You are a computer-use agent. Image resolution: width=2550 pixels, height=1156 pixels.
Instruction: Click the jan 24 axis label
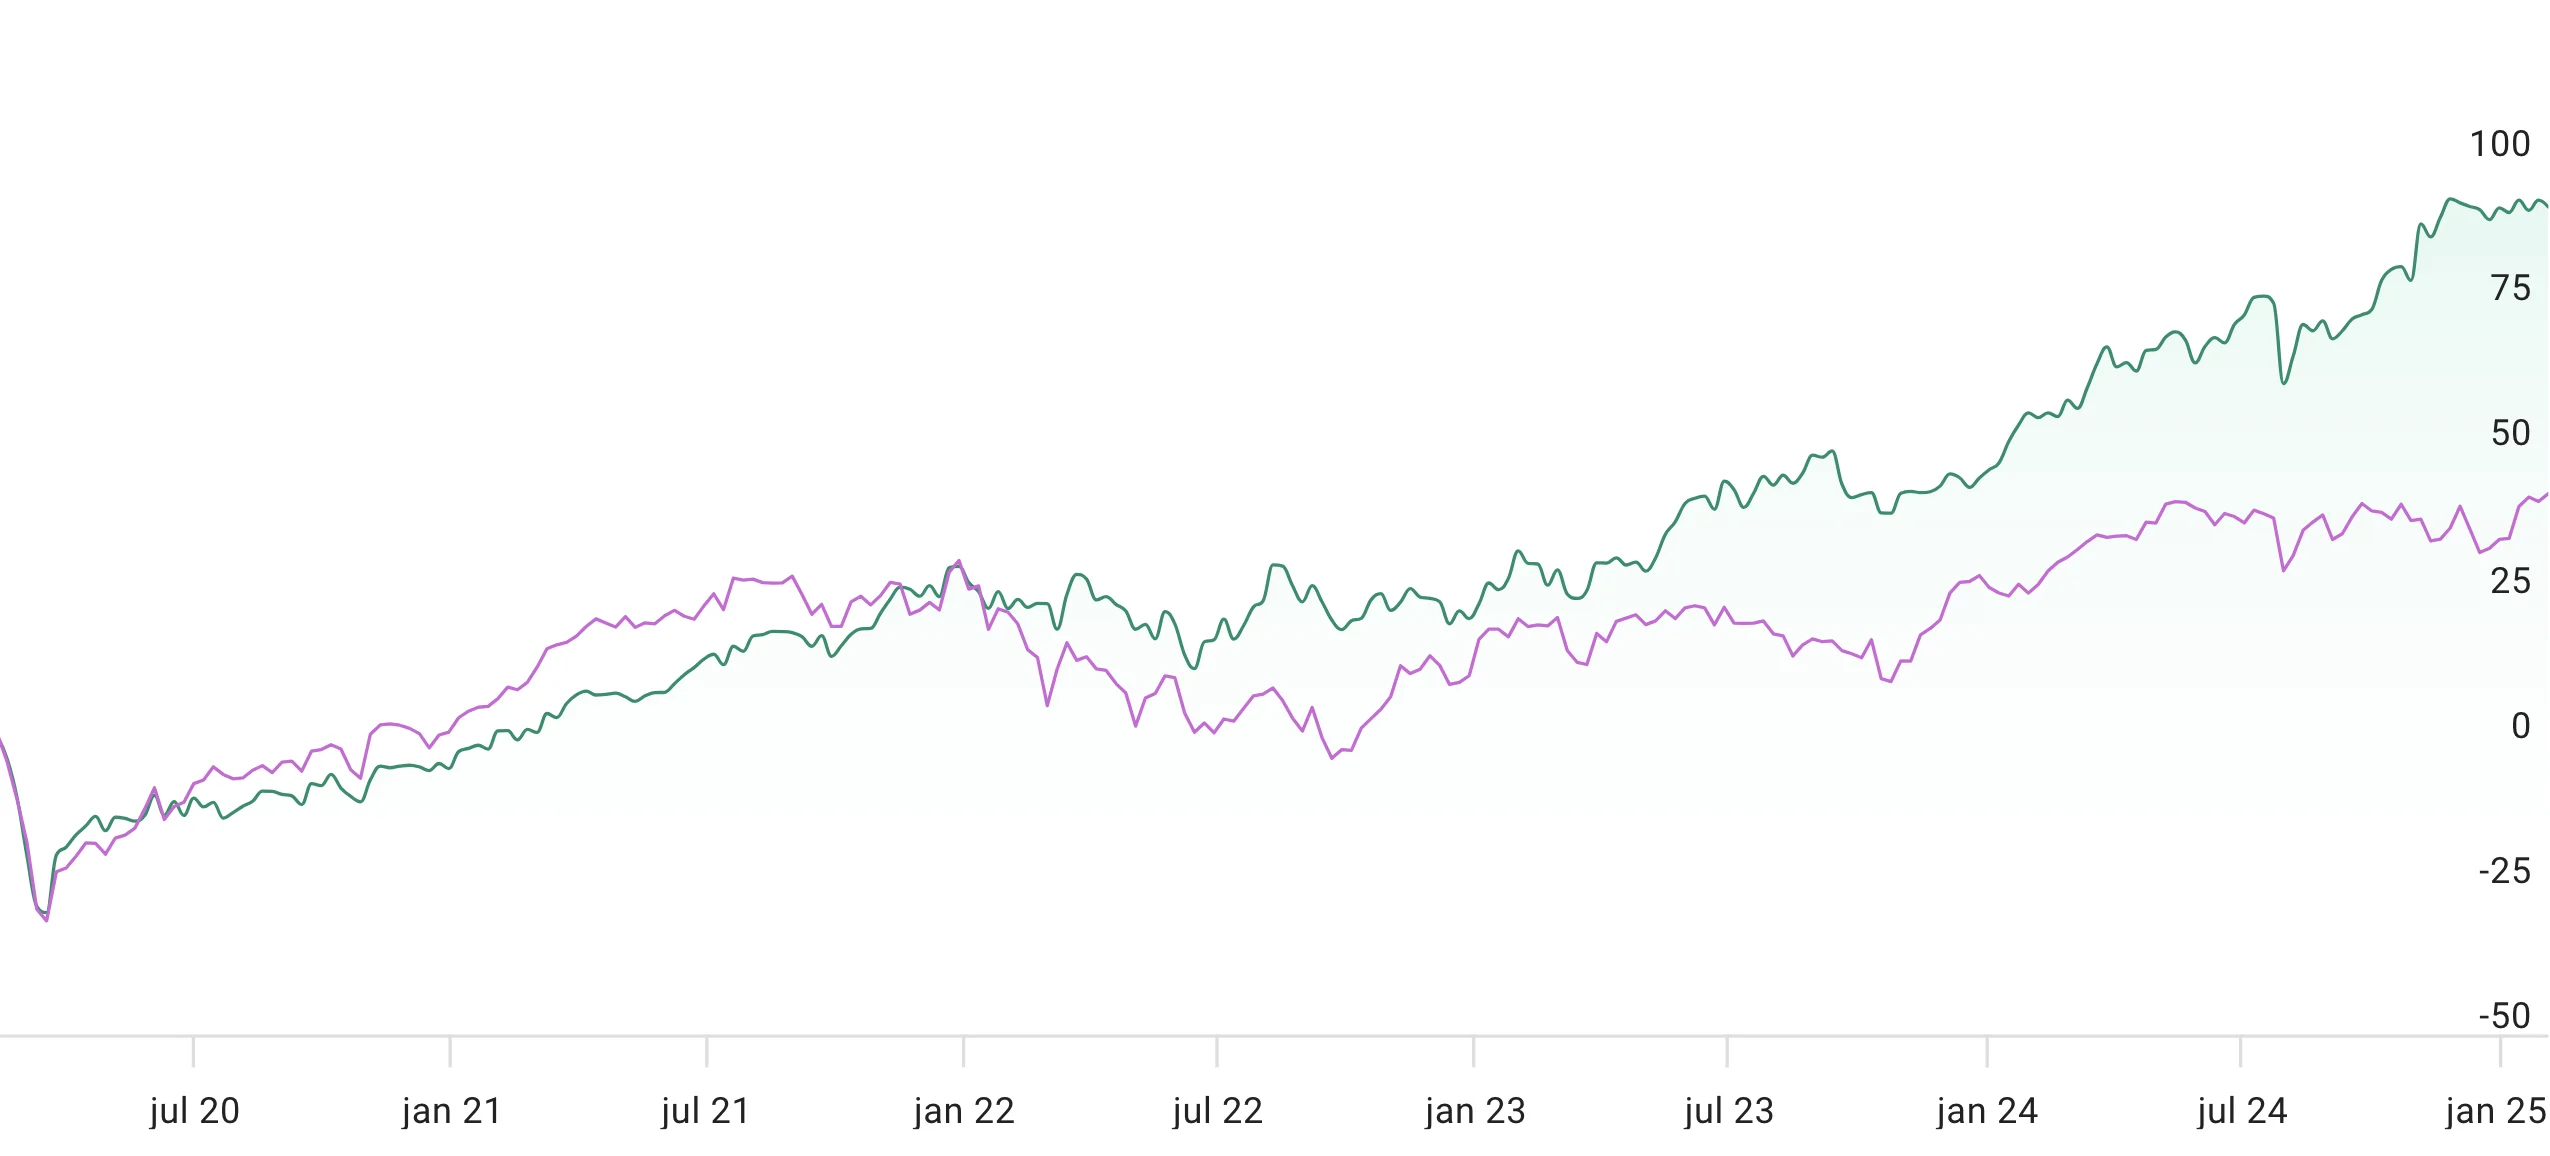click(x=1986, y=1111)
